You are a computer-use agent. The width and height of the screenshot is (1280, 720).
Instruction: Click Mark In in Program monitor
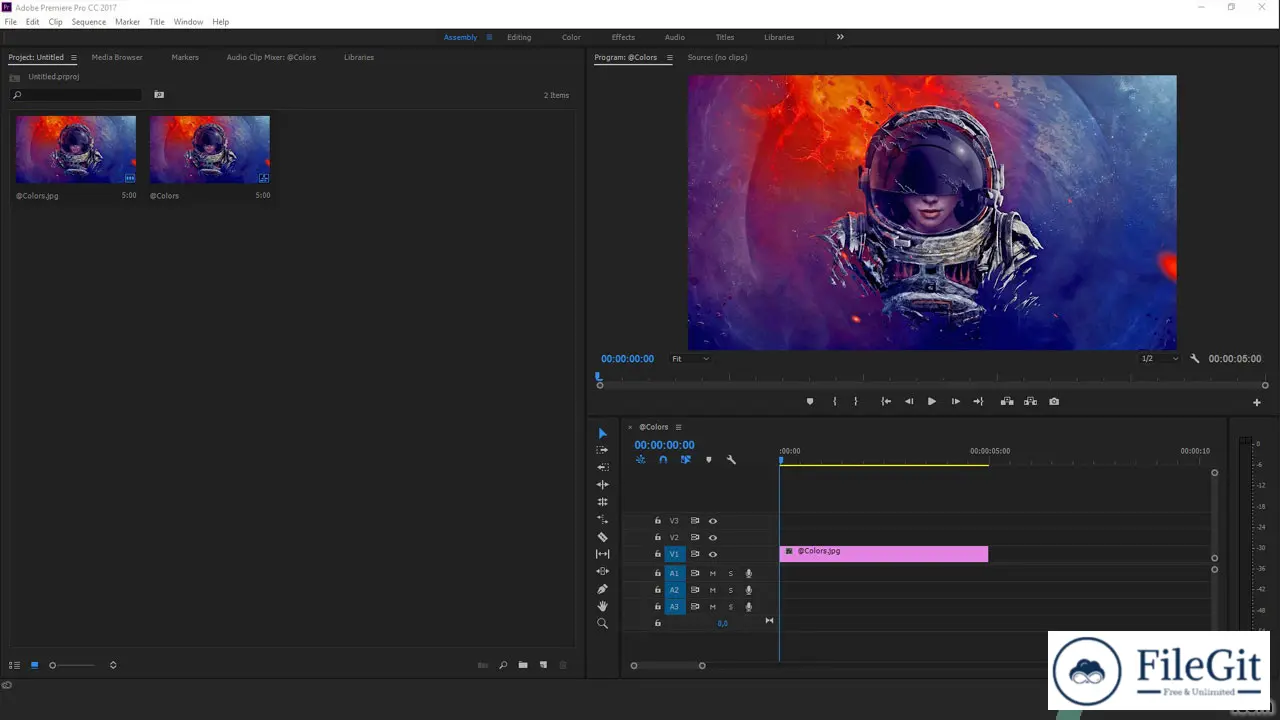[835, 401]
